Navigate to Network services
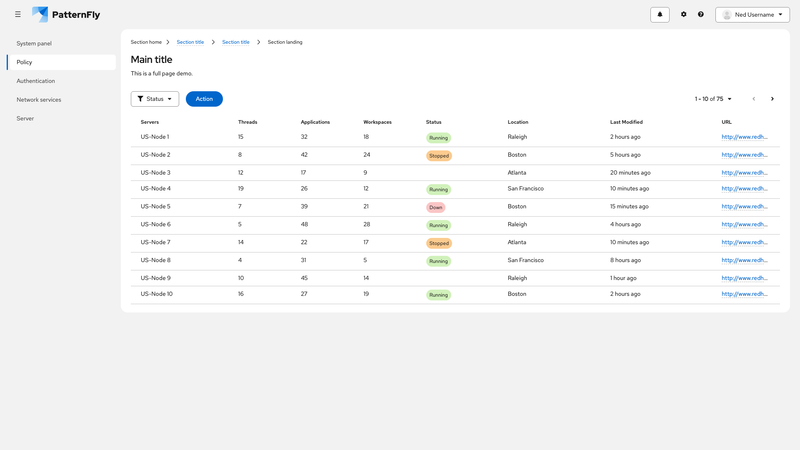This screenshot has height=450, width=800. point(39,100)
